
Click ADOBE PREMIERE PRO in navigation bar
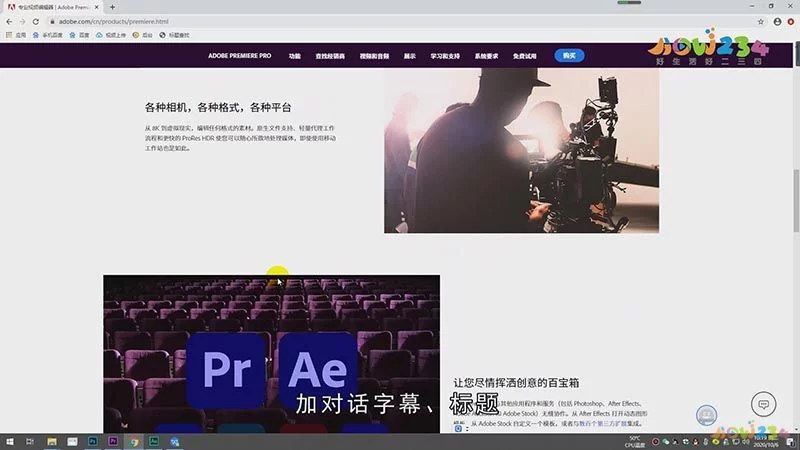(x=239, y=56)
